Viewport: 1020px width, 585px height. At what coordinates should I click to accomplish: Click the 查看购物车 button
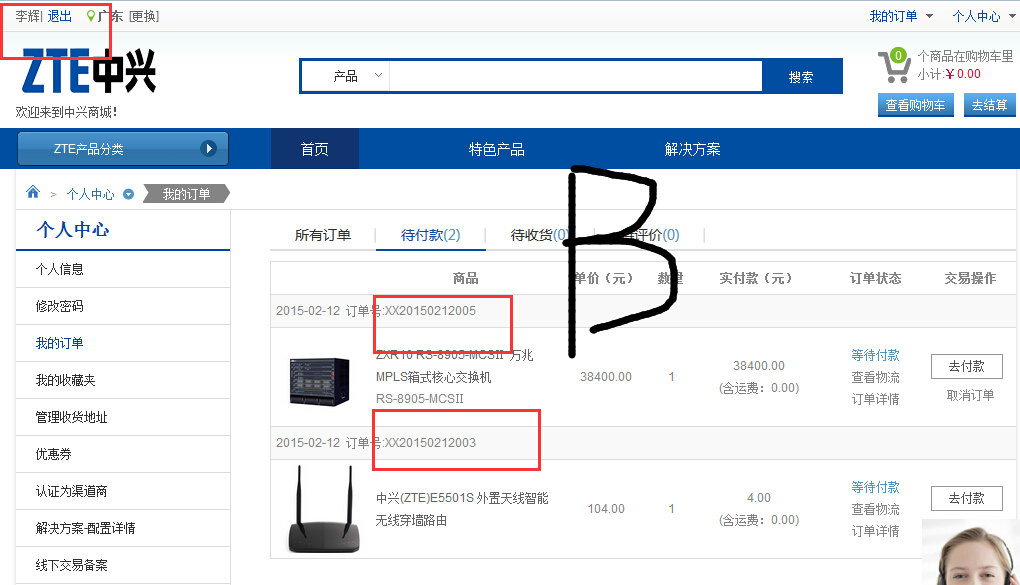click(915, 105)
